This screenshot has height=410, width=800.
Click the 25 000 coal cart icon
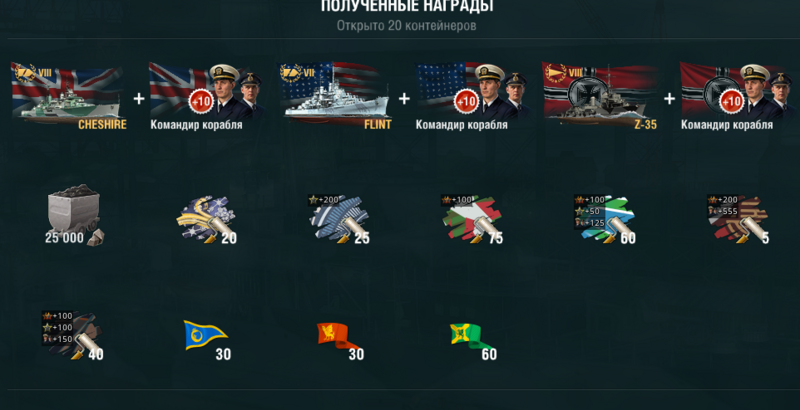[x=74, y=215]
